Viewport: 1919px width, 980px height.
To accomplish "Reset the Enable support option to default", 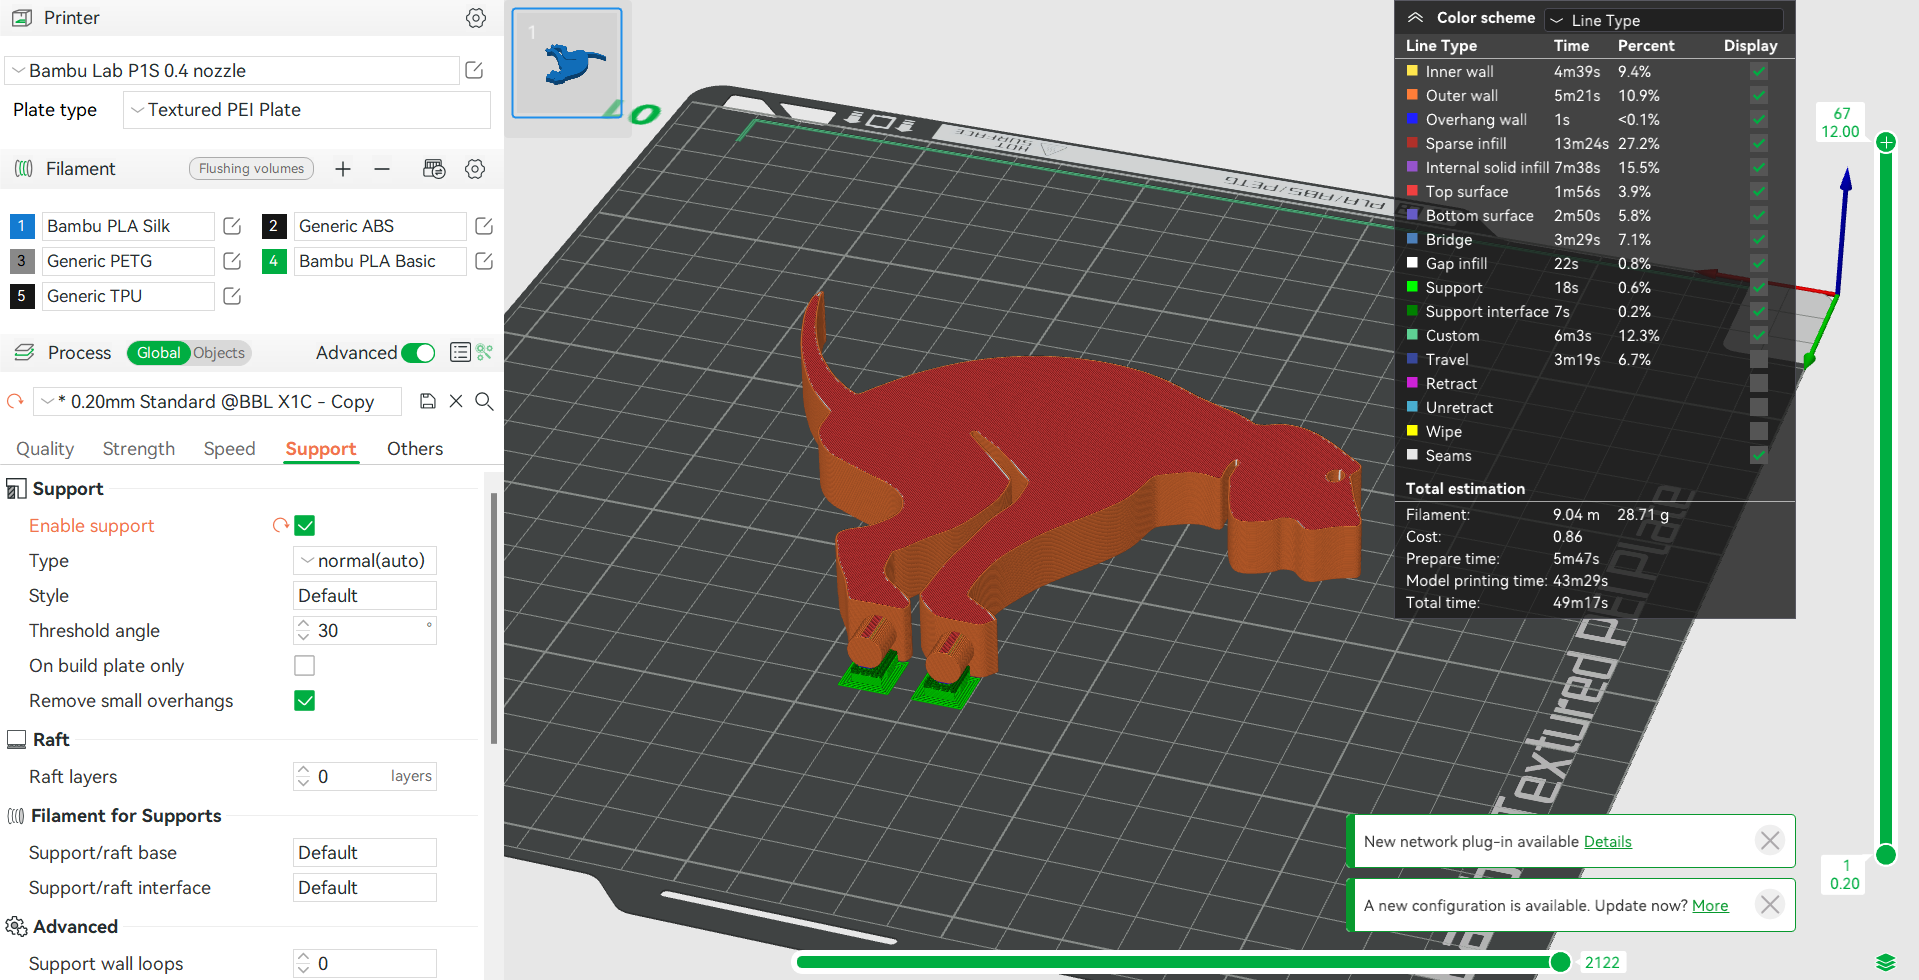I will (x=281, y=525).
